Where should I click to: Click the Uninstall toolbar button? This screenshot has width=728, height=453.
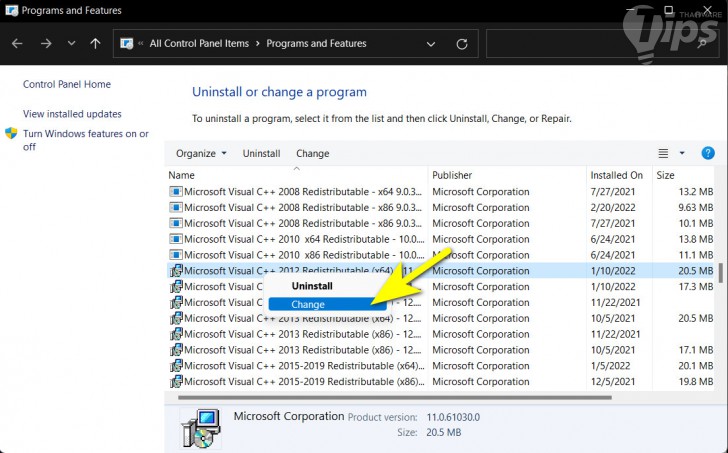(x=261, y=154)
